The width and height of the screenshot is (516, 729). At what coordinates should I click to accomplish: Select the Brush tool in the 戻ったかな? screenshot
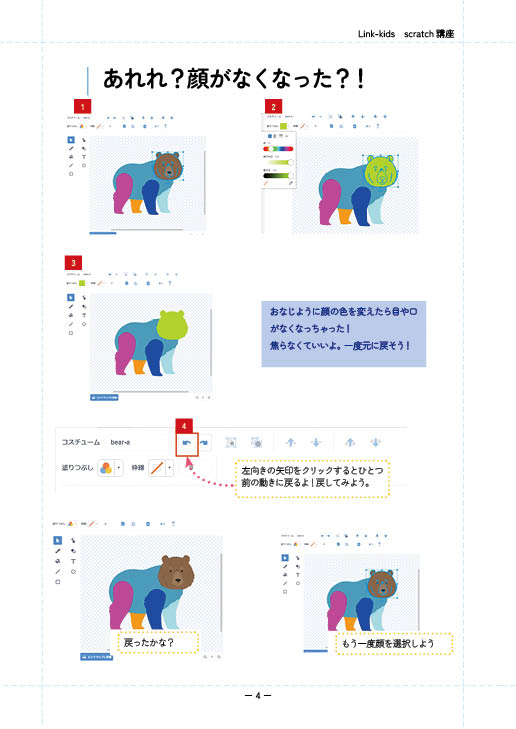[x=58, y=551]
